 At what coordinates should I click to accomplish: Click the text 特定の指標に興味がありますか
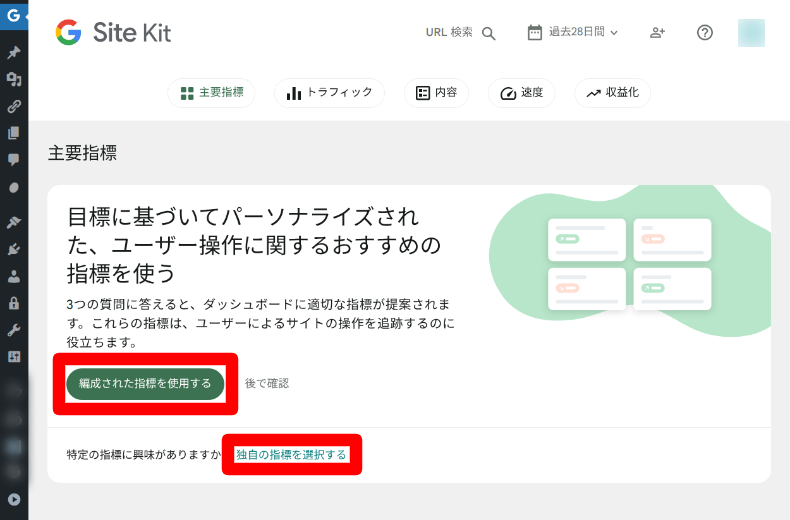coord(144,454)
